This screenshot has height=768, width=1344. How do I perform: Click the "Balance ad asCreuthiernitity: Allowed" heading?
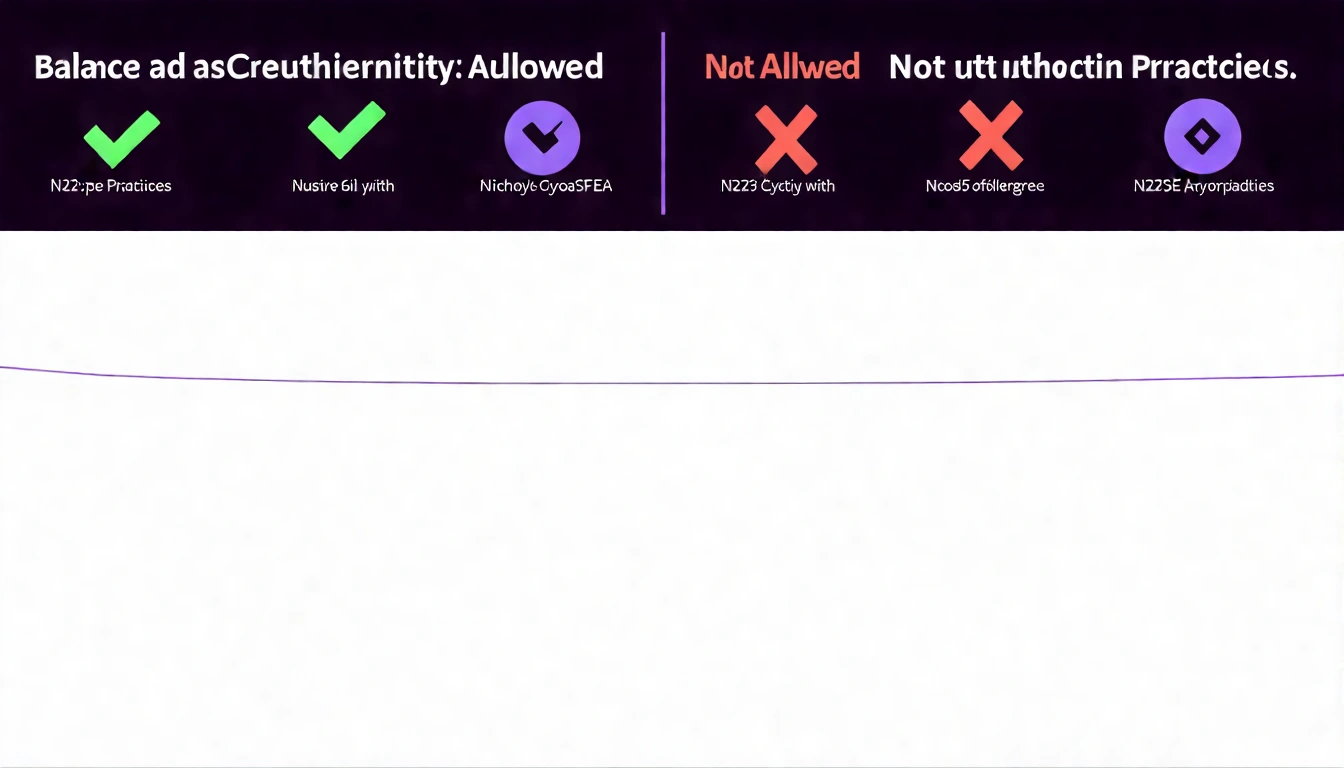pos(318,67)
